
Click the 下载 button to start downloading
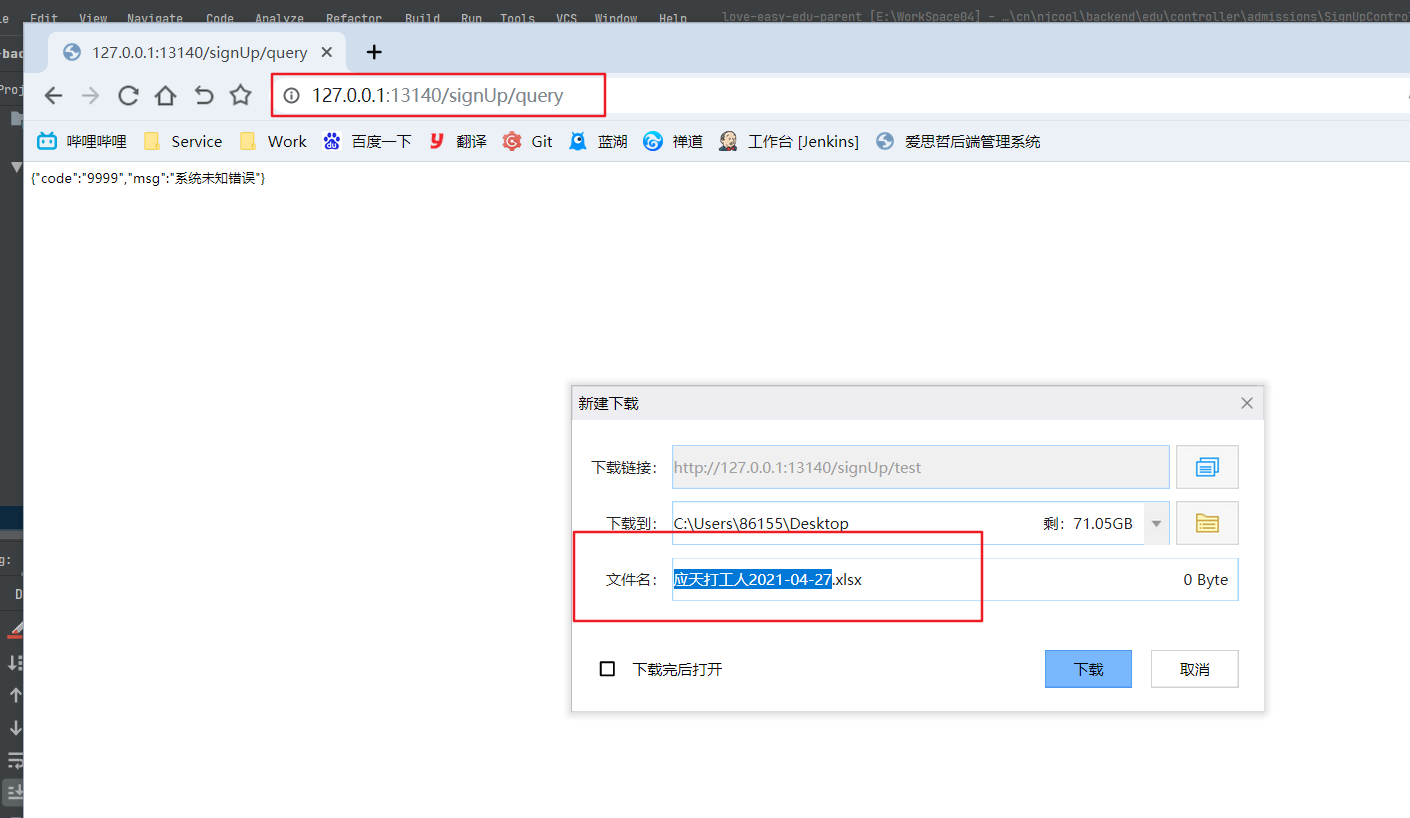[x=1088, y=668]
